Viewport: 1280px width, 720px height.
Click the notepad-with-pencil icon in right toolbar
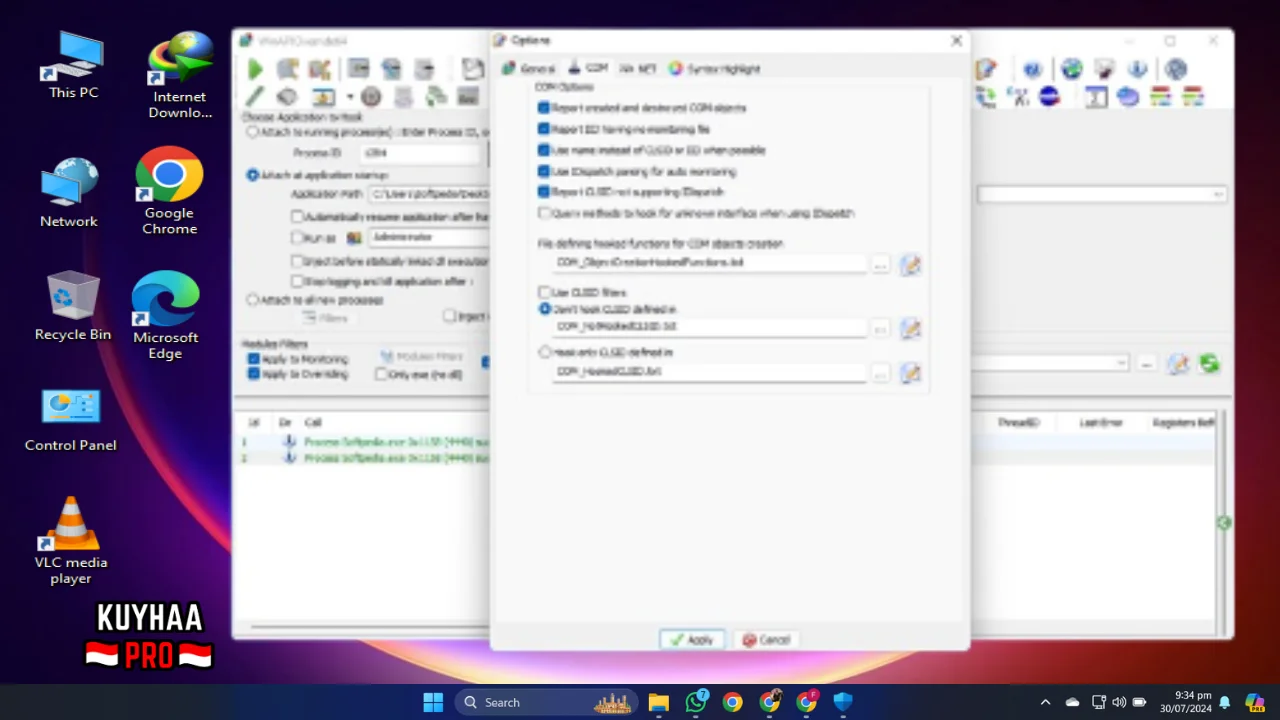click(987, 69)
